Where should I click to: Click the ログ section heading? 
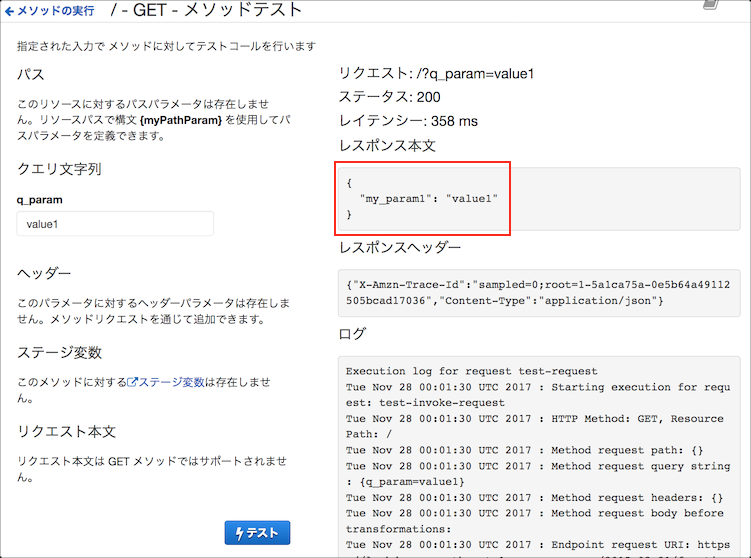click(x=352, y=333)
